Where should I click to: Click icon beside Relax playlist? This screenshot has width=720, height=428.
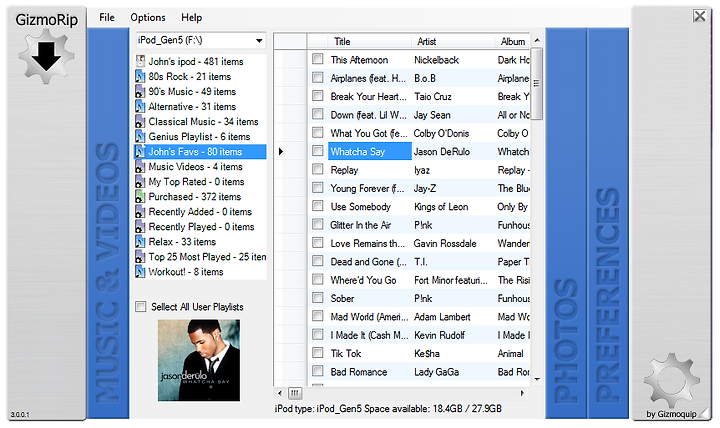(x=141, y=242)
